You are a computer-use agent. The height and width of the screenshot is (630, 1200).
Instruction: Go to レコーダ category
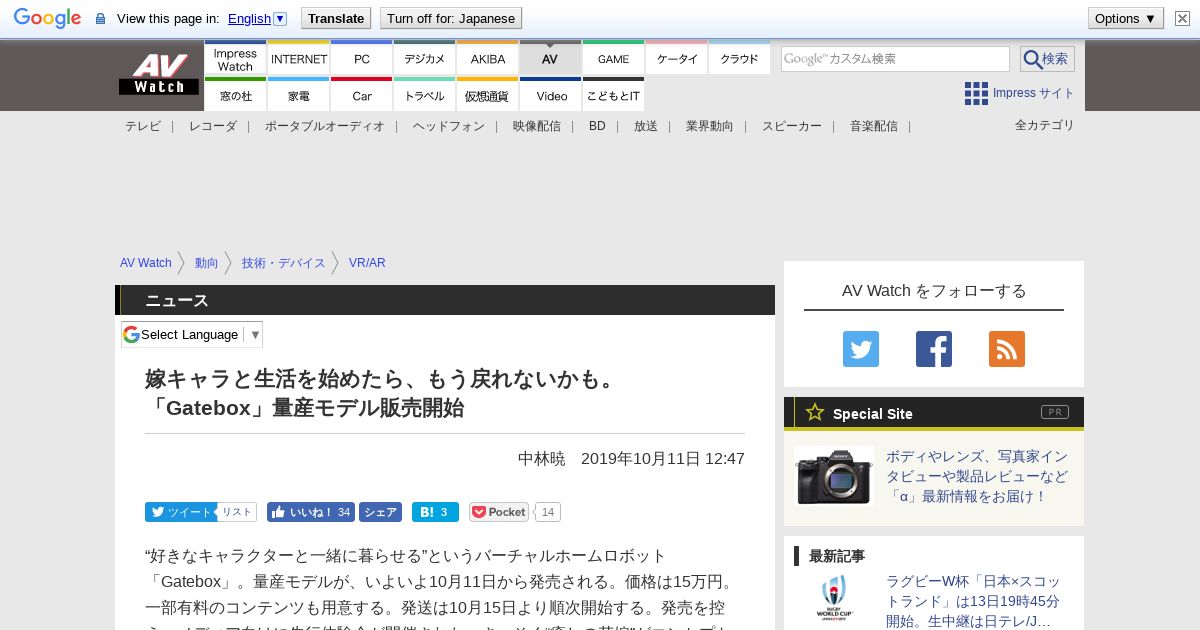coord(213,126)
